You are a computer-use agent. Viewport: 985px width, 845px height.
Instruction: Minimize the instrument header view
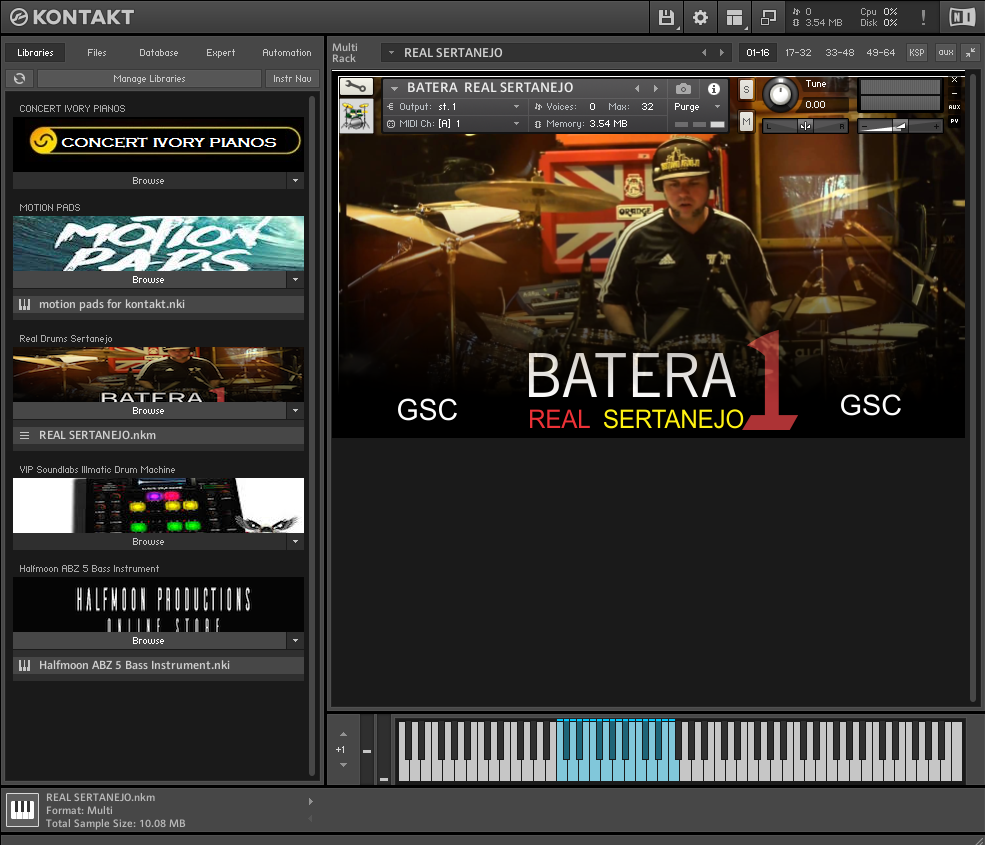point(954,93)
